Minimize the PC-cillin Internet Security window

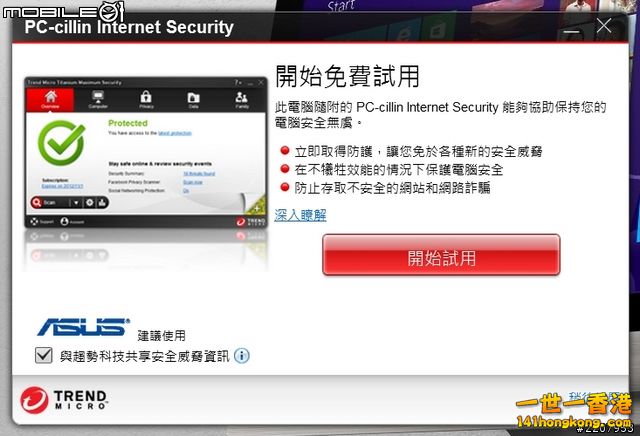coord(571,31)
